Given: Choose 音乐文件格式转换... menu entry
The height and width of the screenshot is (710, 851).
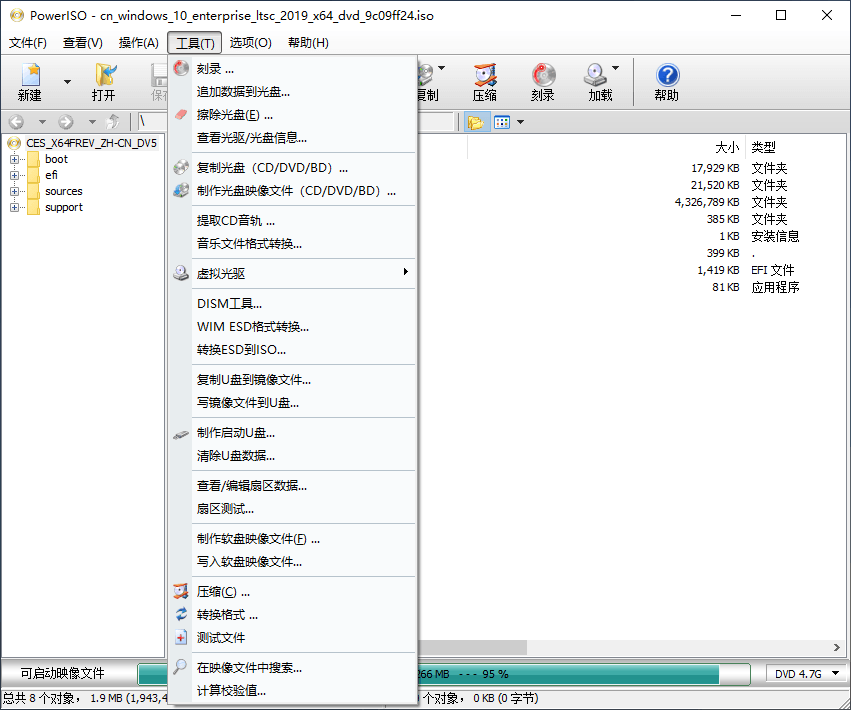Looking at the screenshot, I should click(x=293, y=244).
